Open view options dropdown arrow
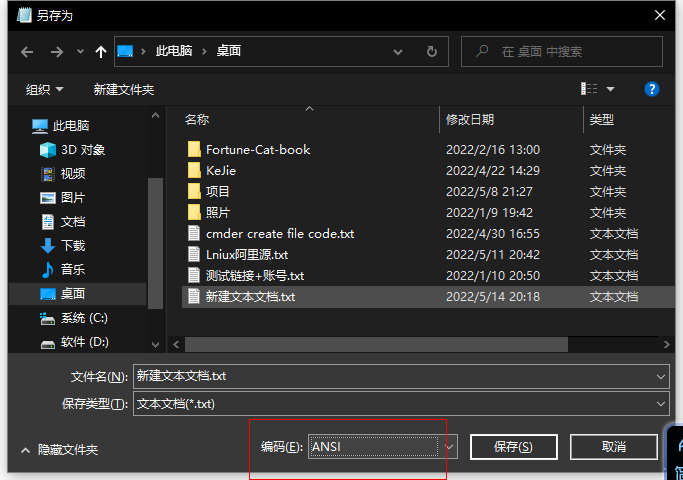The width and height of the screenshot is (683, 480). [x=611, y=89]
